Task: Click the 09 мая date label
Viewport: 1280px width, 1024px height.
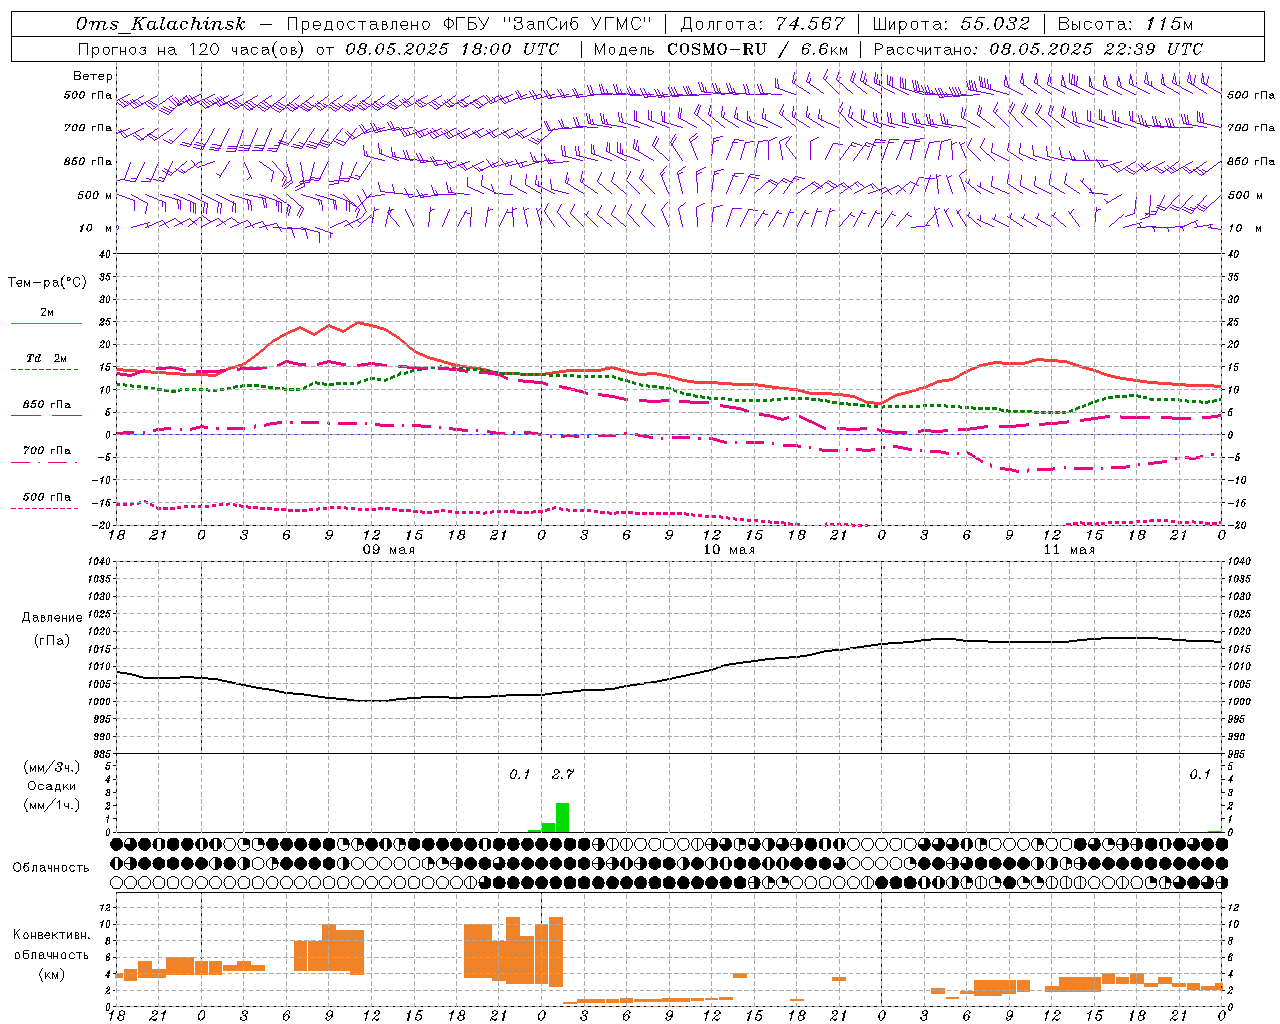Action: [389, 550]
